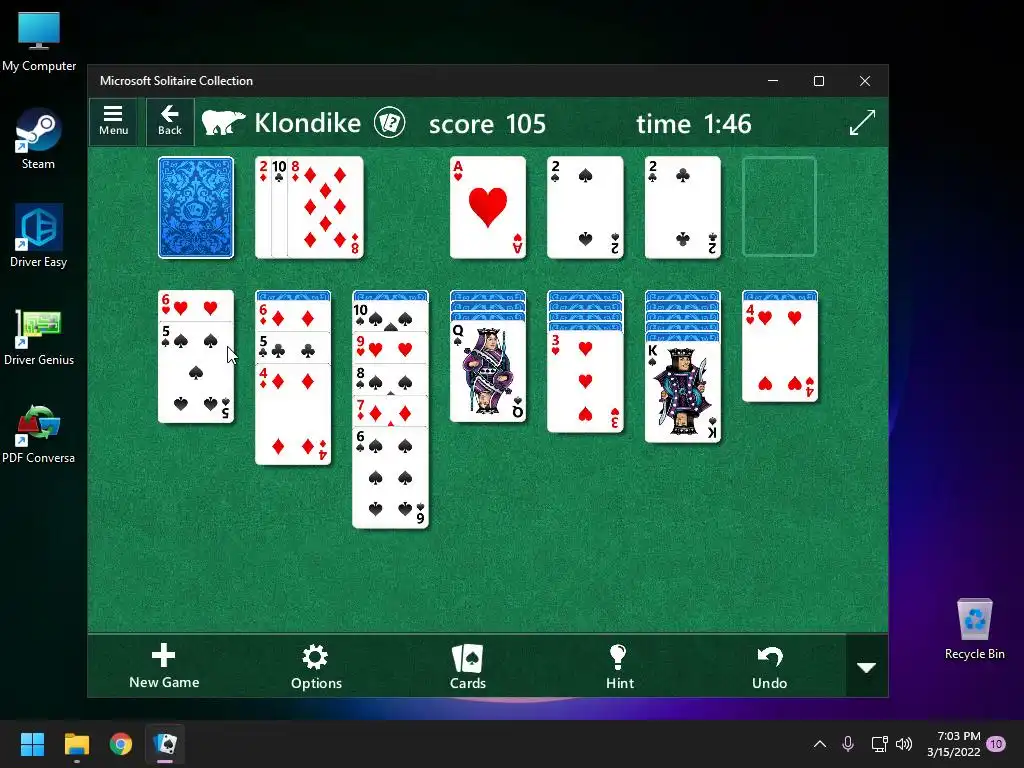Viewport: 1024px width, 768px height.
Task: Open the Recycle Bin on the desktop
Action: (x=974, y=628)
